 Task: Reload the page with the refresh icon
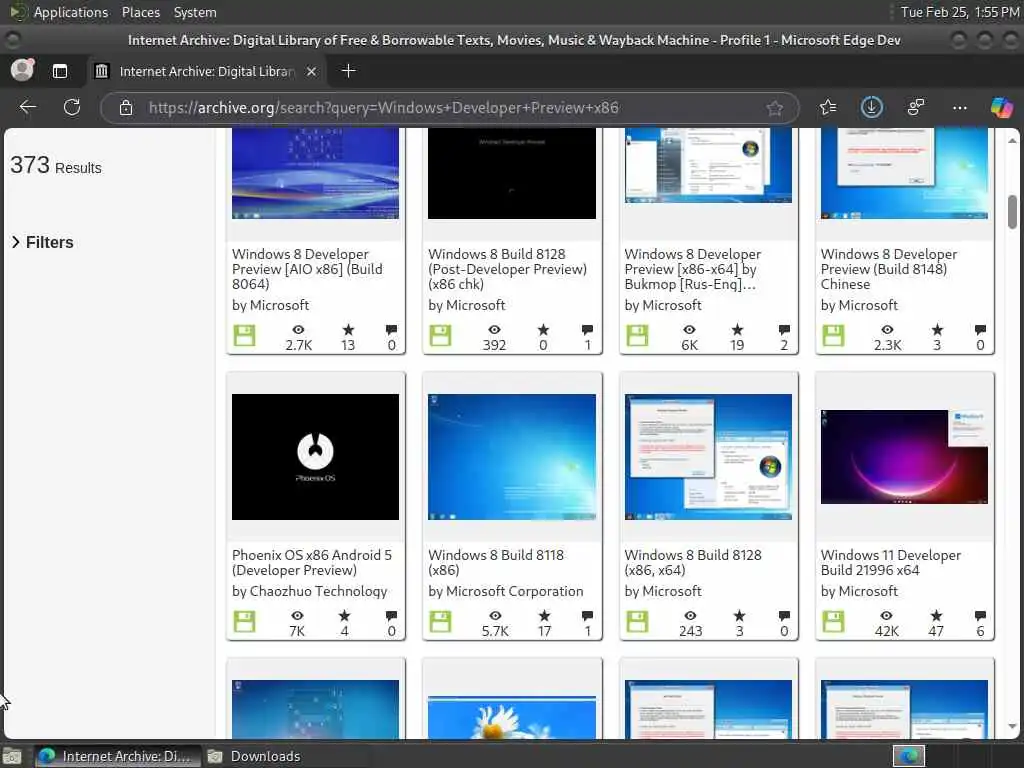[72, 107]
